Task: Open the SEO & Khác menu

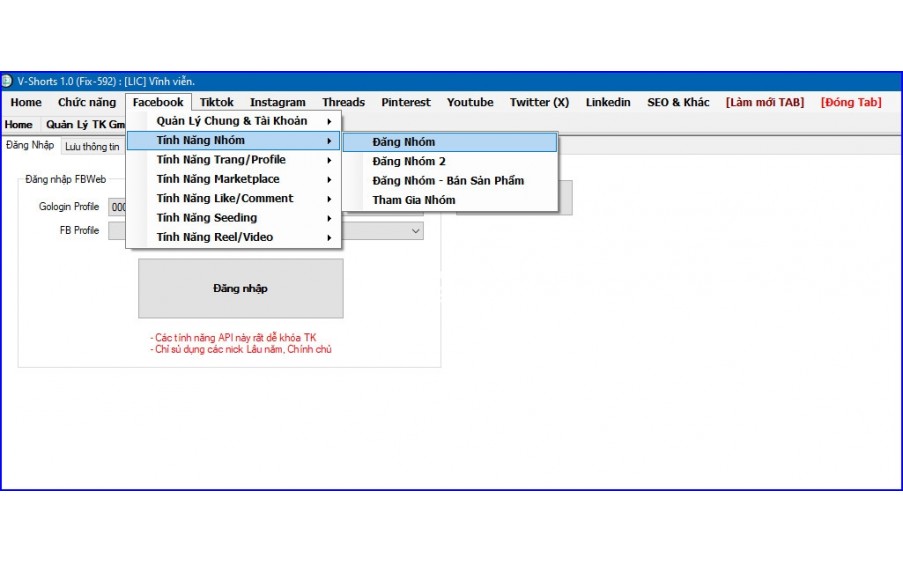Action: pyautogui.click(x=678, y=102)
